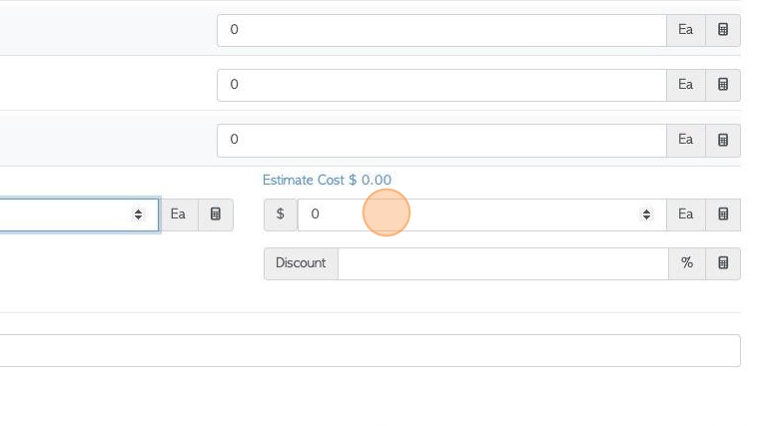Click the Discount label addon
The image size is (764, 426).
click(x=301, y=264)
